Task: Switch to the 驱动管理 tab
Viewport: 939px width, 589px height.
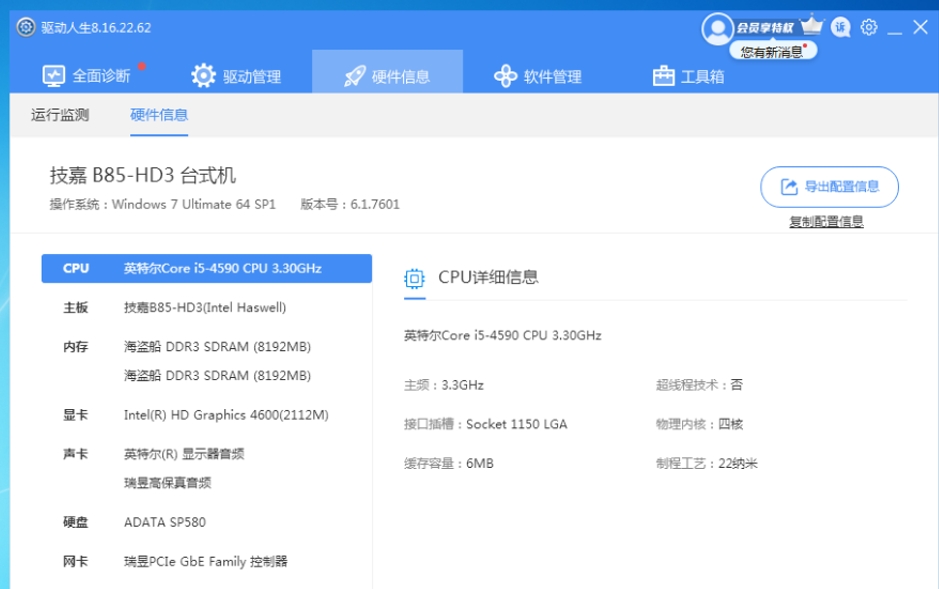Action: [236, 76]
